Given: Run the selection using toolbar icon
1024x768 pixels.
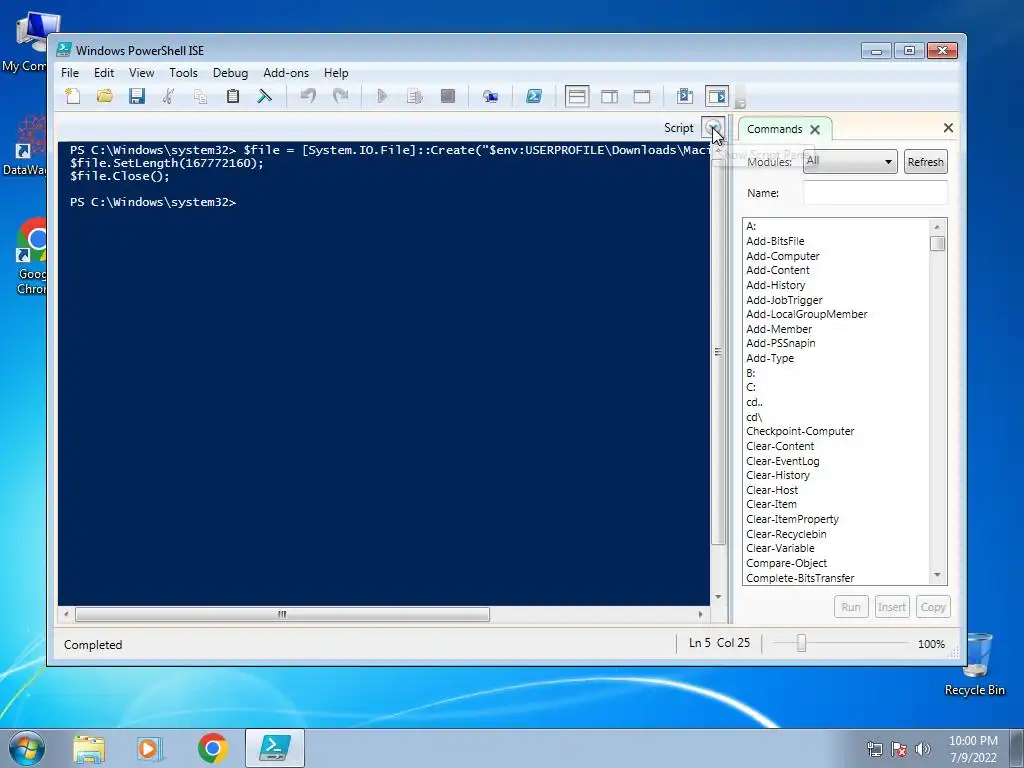Looking at the screenshot, I should pyautogui.click(x=415, y=97).
